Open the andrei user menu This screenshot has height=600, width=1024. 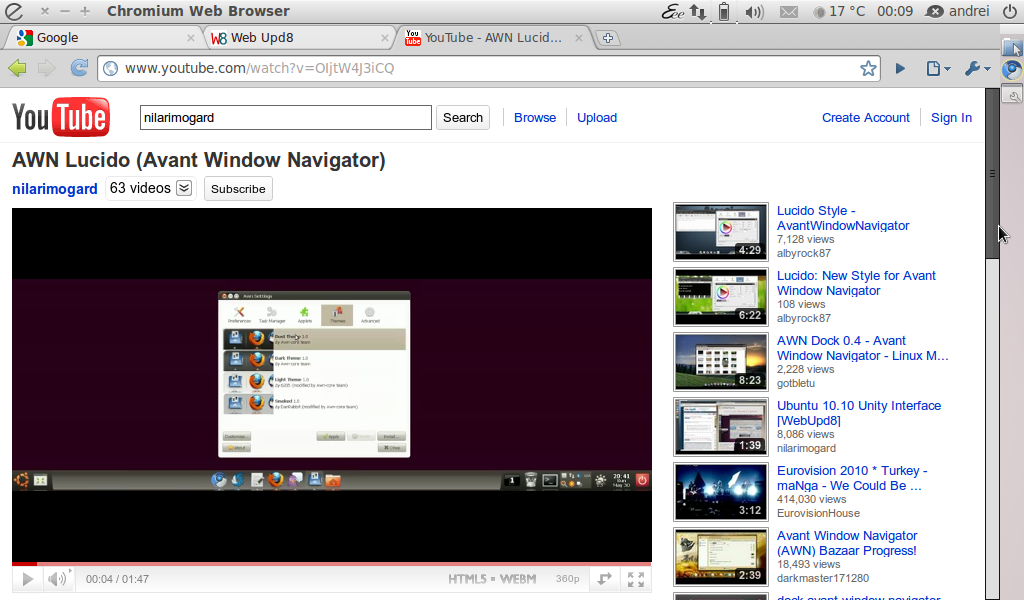957,11
